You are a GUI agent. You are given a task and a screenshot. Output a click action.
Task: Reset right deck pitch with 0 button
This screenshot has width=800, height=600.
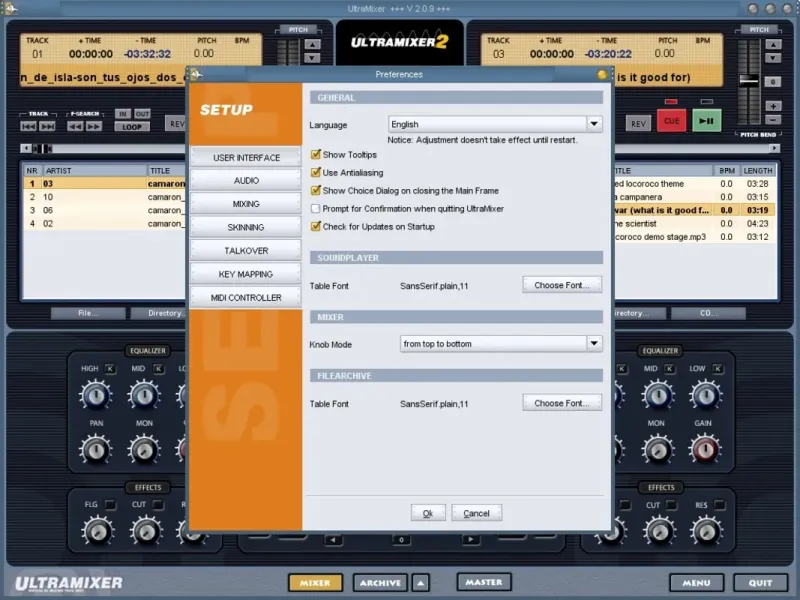[x=773, y=82]
